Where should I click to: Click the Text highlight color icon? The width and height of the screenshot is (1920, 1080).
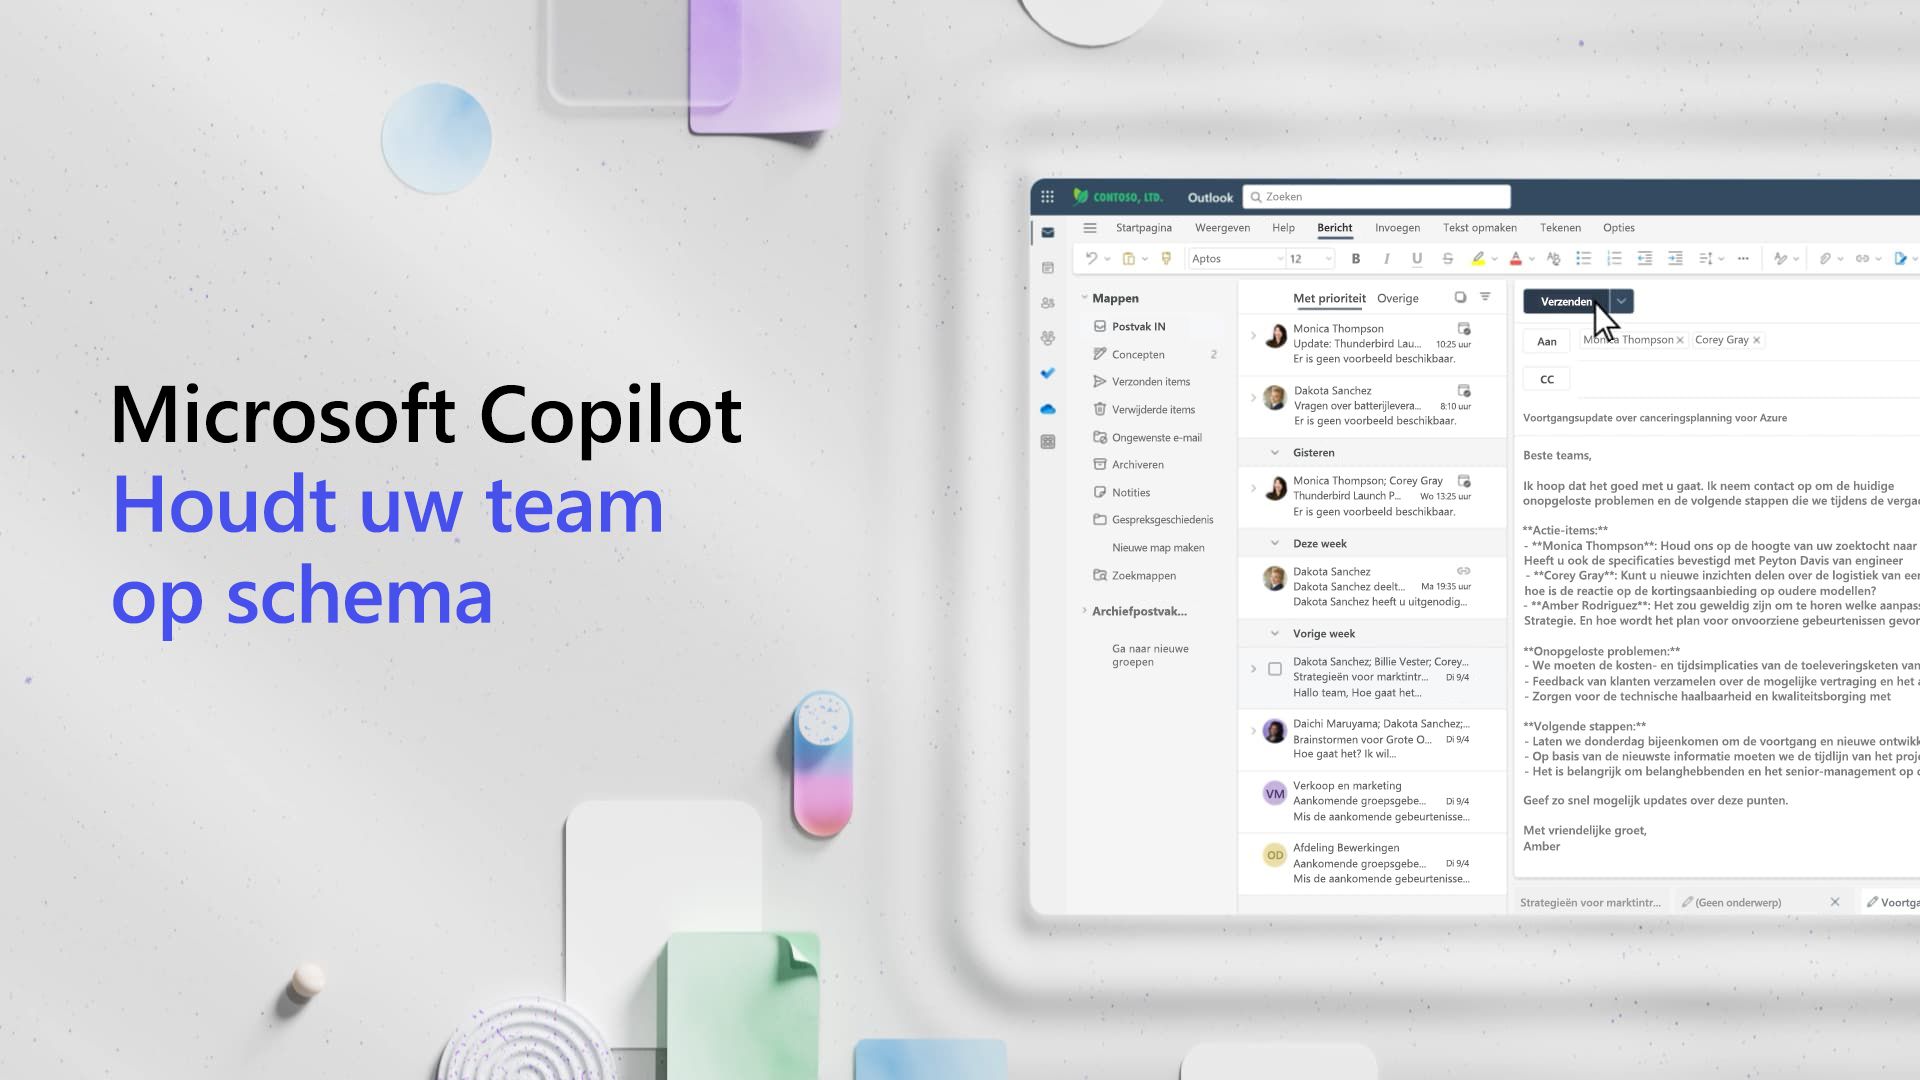(x=1478, y=258)
